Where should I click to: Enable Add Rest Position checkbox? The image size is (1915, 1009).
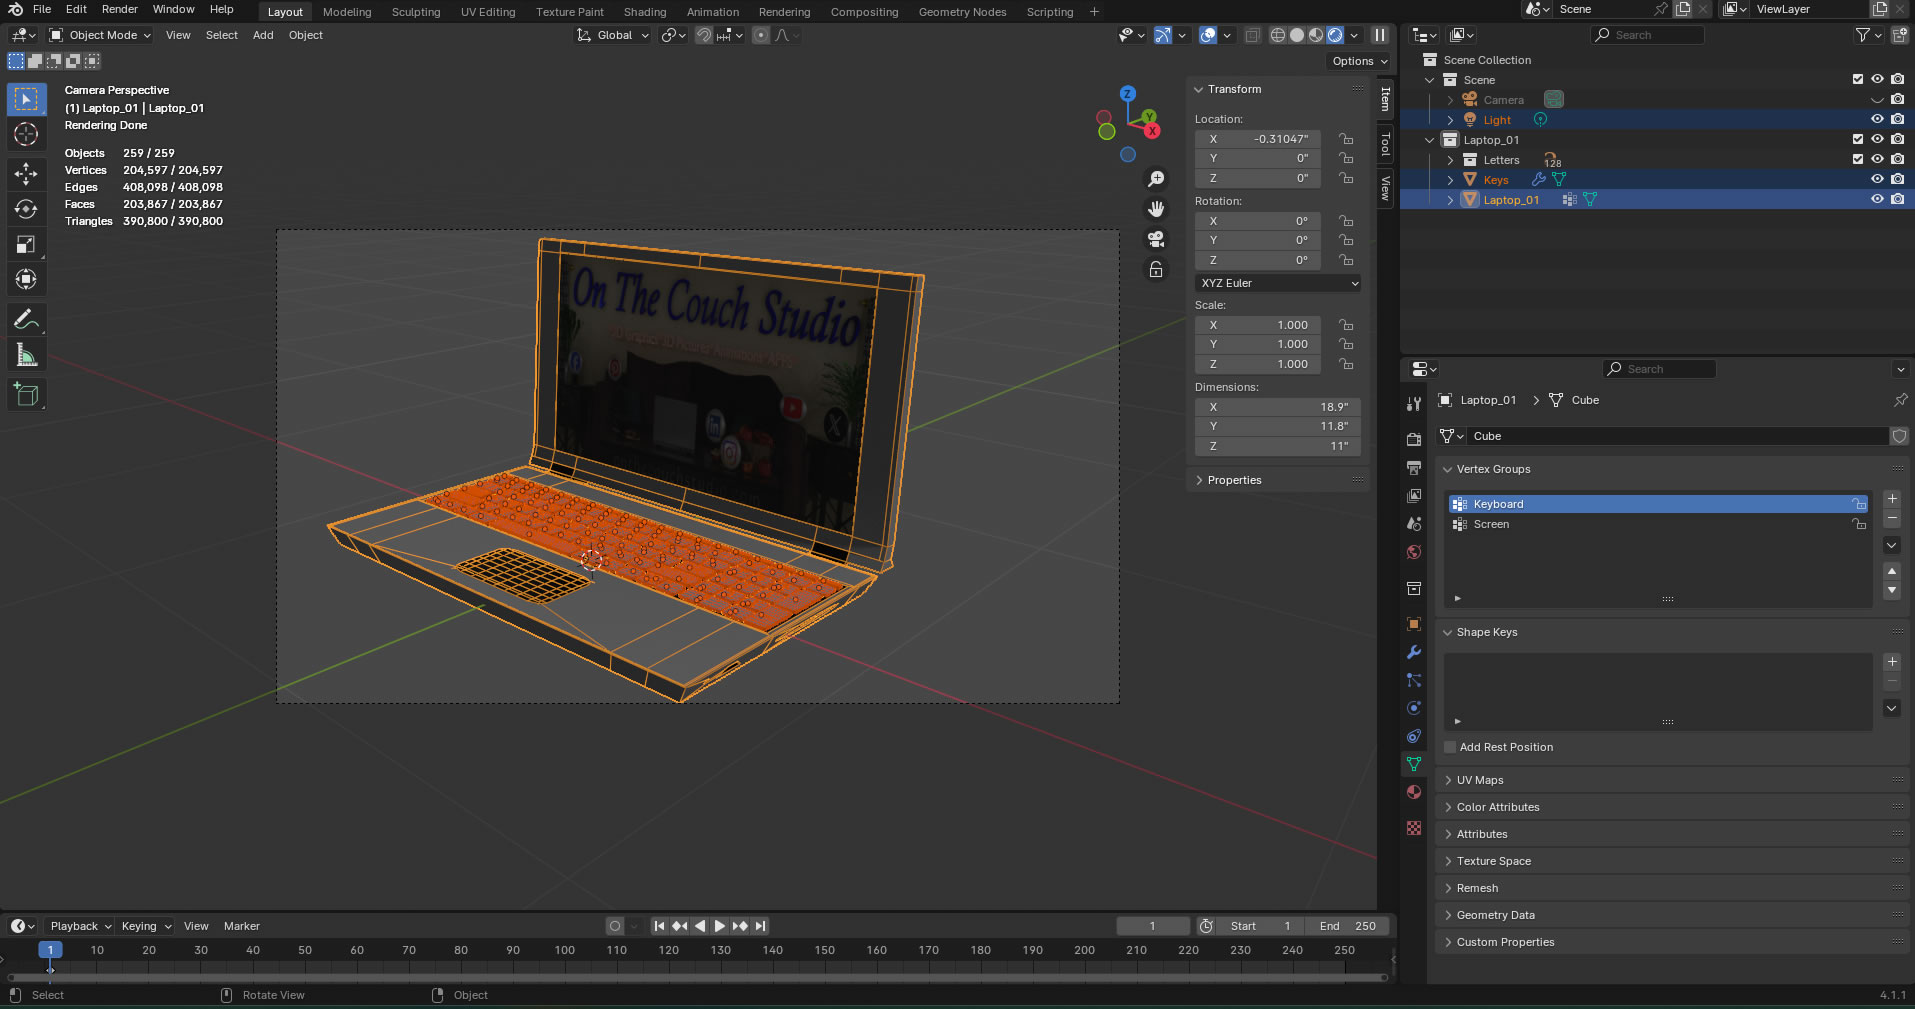pos(1451,747)
